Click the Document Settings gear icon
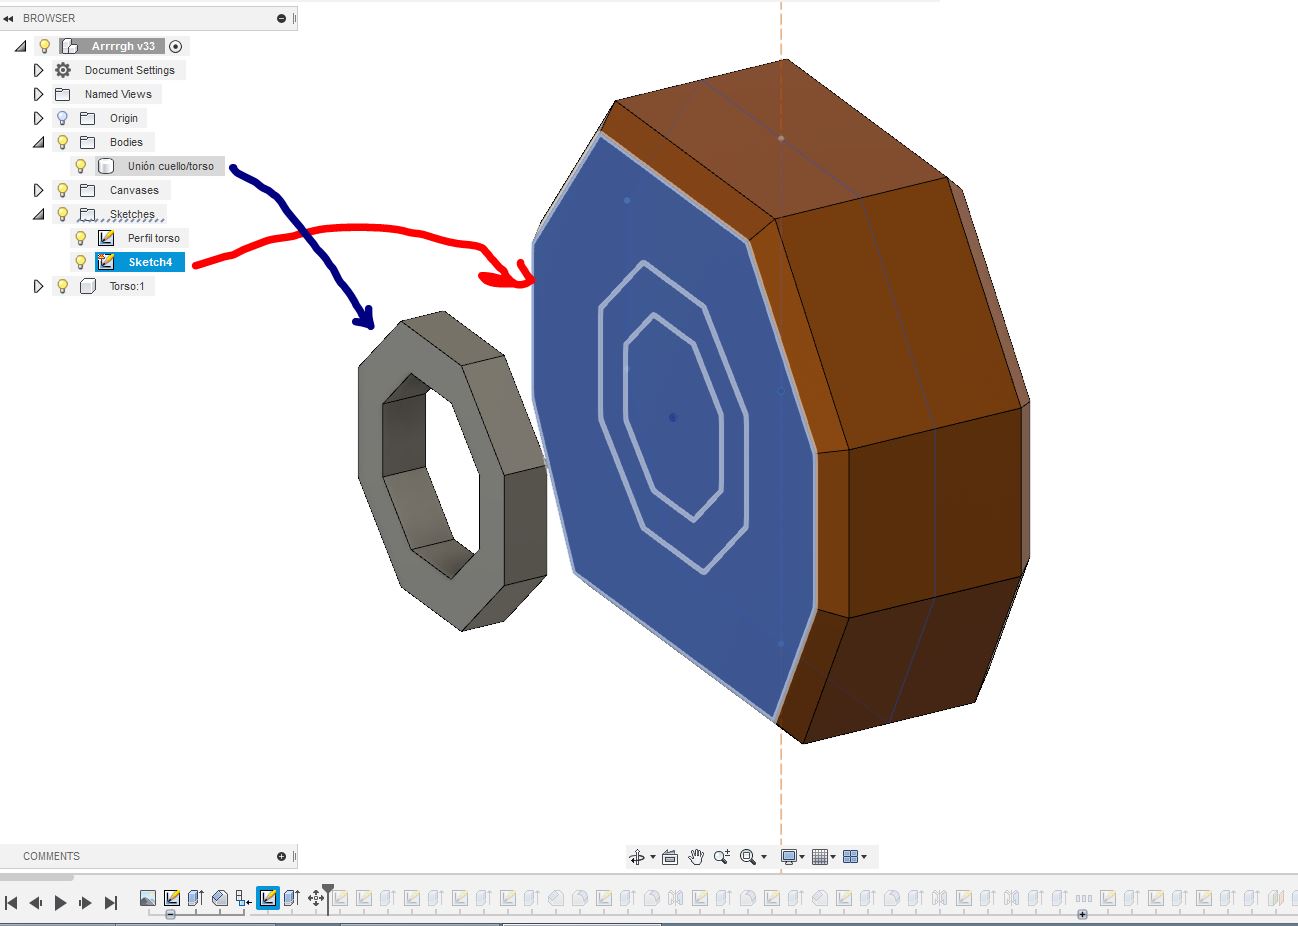1298x926 pixels. coord(63,70)
